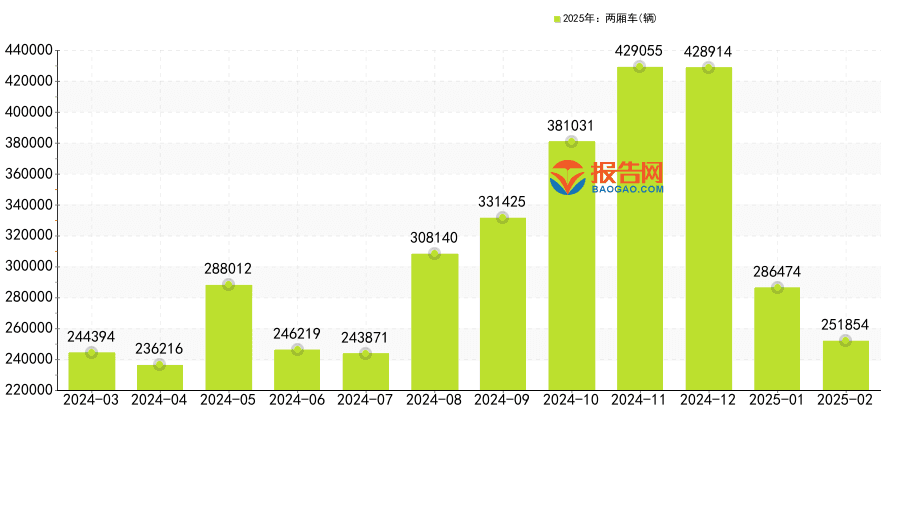Click the data label 428914

click(708, 52)
